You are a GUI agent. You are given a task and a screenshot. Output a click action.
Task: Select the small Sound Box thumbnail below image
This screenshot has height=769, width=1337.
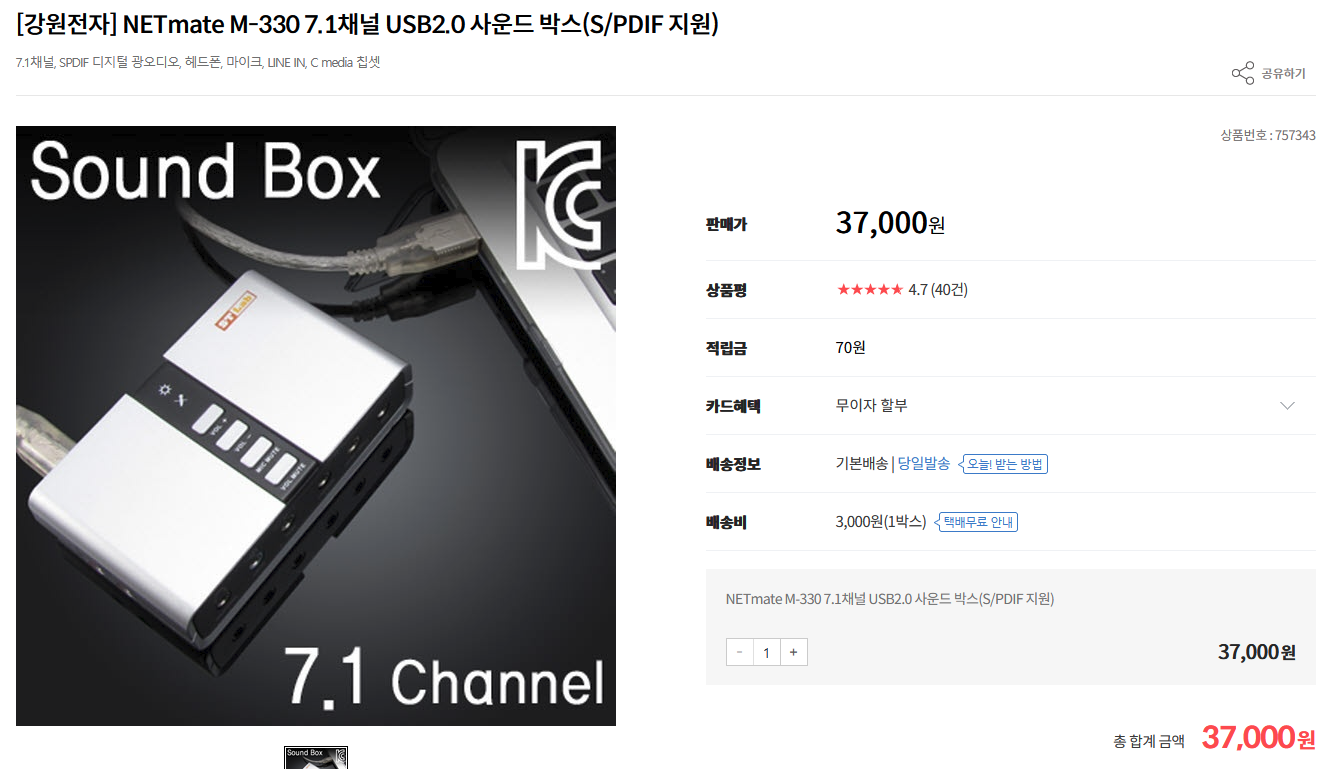tap(316, 757)
